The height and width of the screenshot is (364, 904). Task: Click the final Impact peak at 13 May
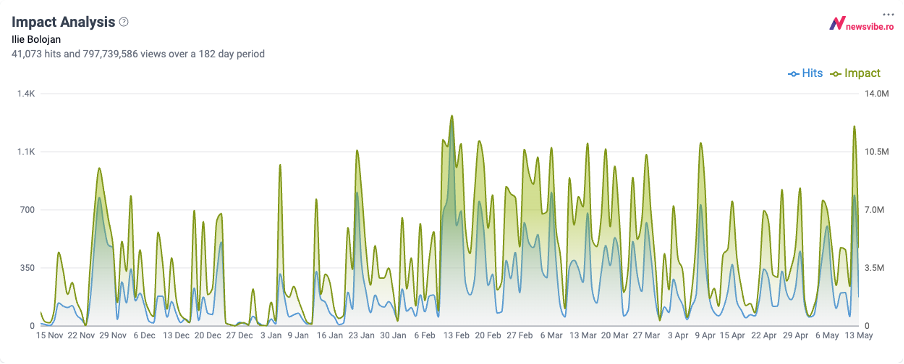pos(854,126)
